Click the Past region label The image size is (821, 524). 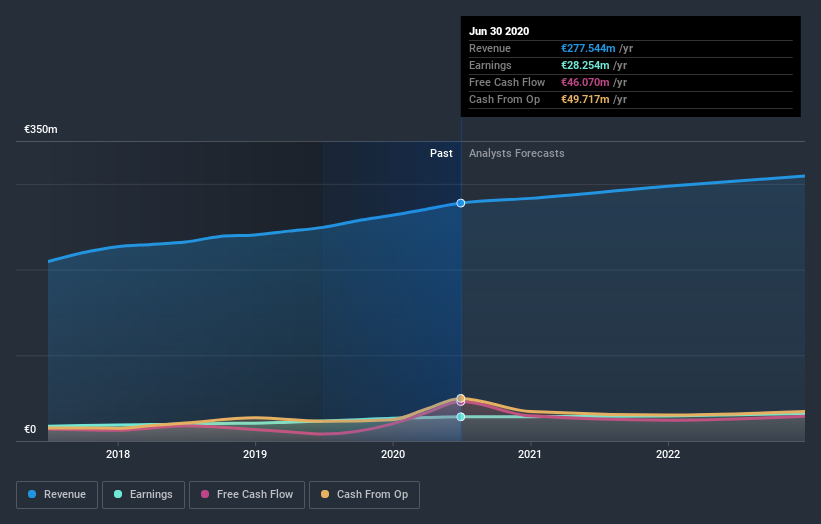[441, 153]
